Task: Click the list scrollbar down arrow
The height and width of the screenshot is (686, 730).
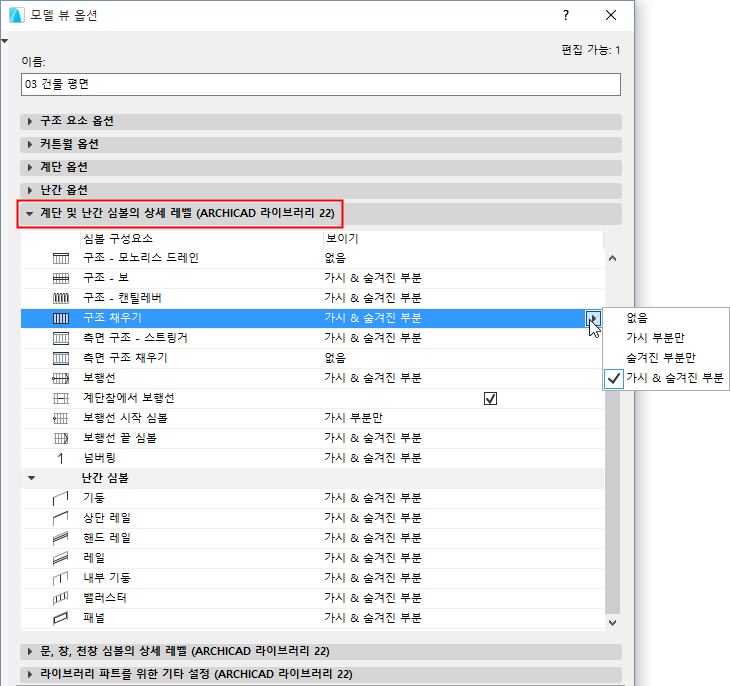Action: coord(613,623)
